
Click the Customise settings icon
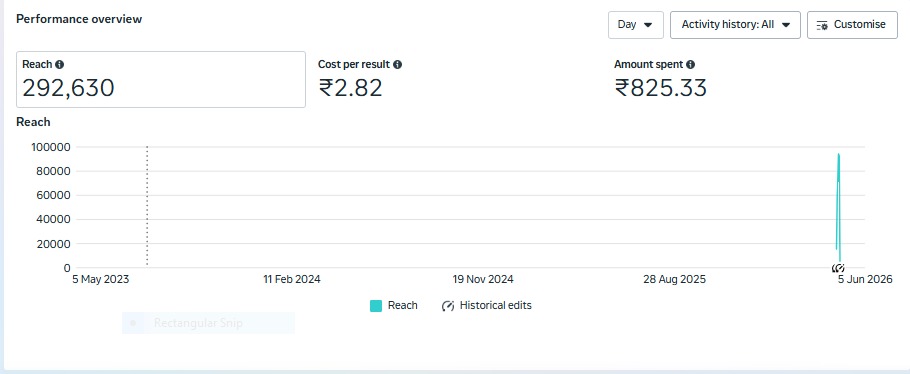[x=822, y=25]
